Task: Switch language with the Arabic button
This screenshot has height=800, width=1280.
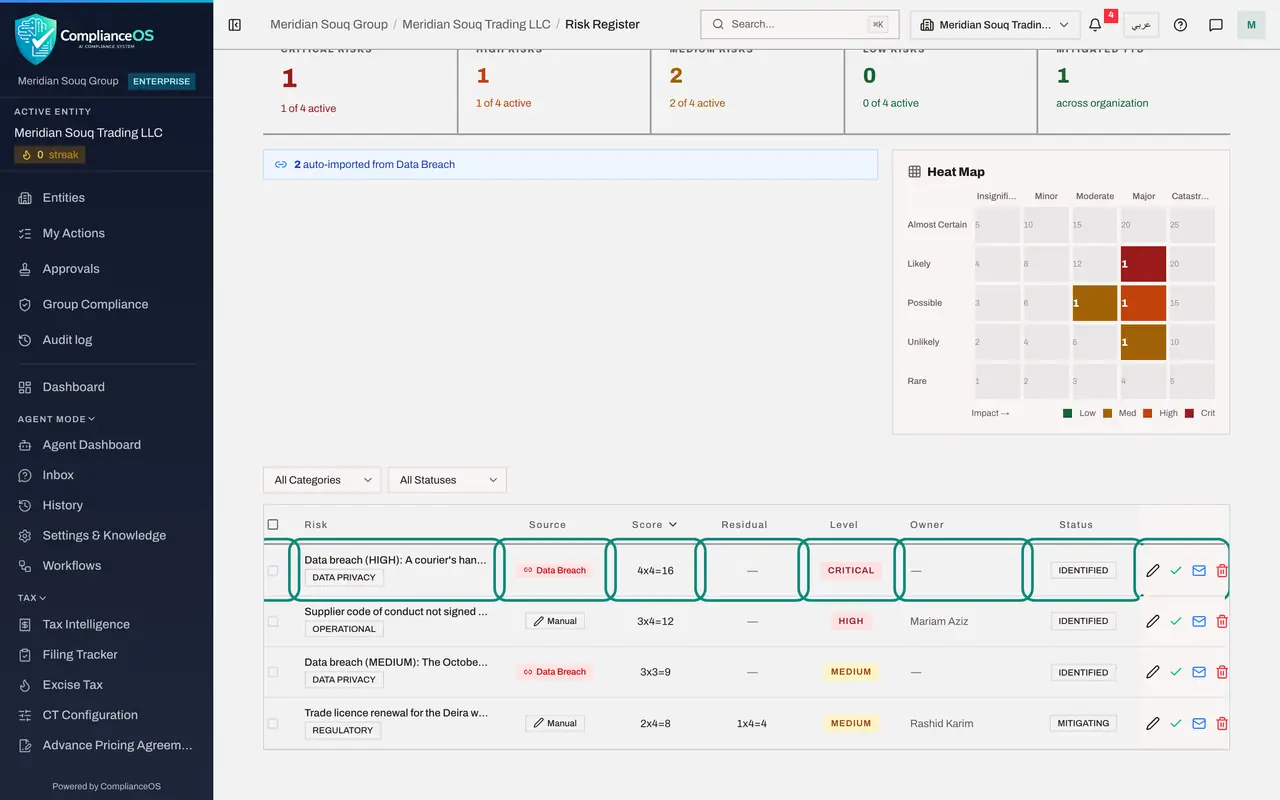Action: (x=1141, y=25)
